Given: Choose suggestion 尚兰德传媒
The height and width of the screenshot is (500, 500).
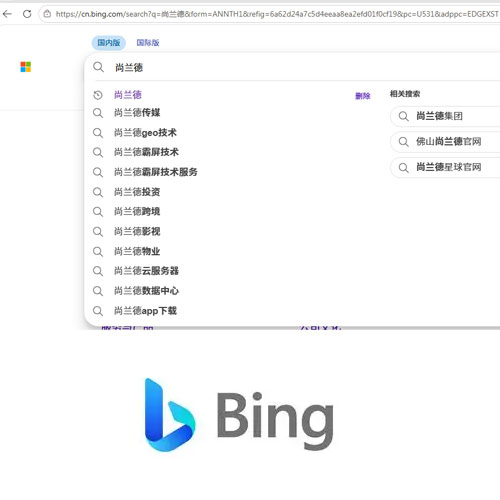Looking at the screenshot, I should pos(137,113).
